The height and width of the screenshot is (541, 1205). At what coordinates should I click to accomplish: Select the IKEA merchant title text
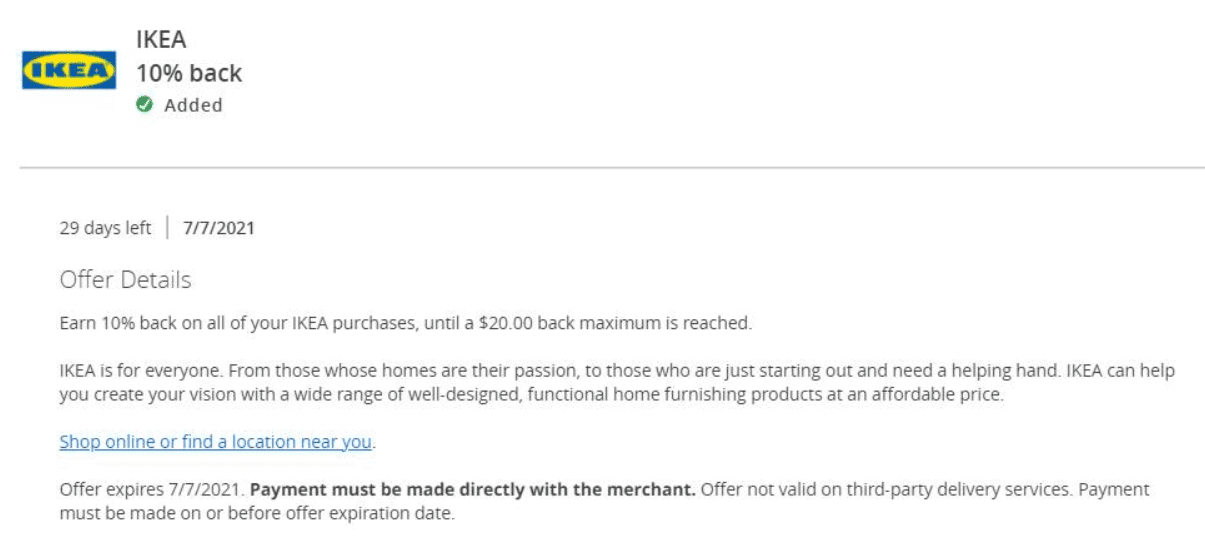point(162,40)
